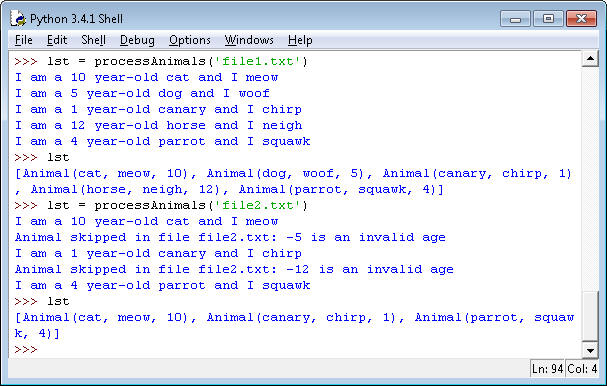Image resolution: width=607 pixels, height=386 pixels.
Task: Click the vertical scrollbar thumb
Action: [590, 316]
